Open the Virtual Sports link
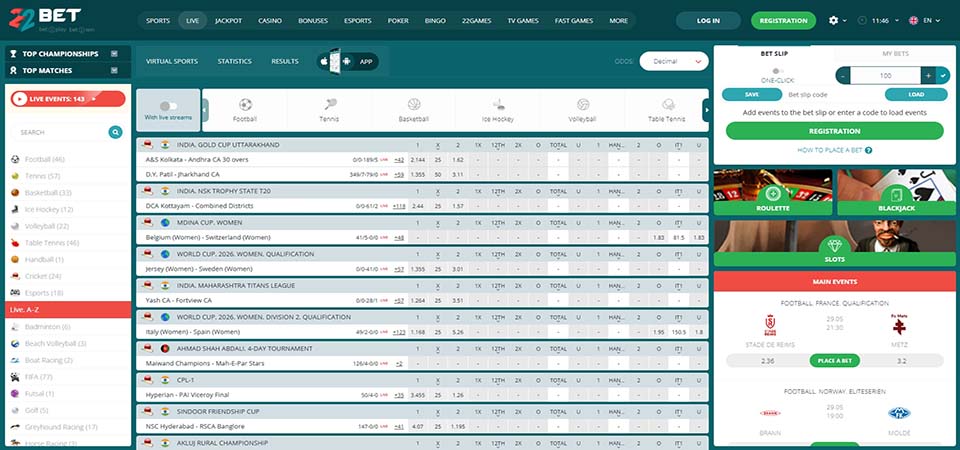 (x=172, y=61)
